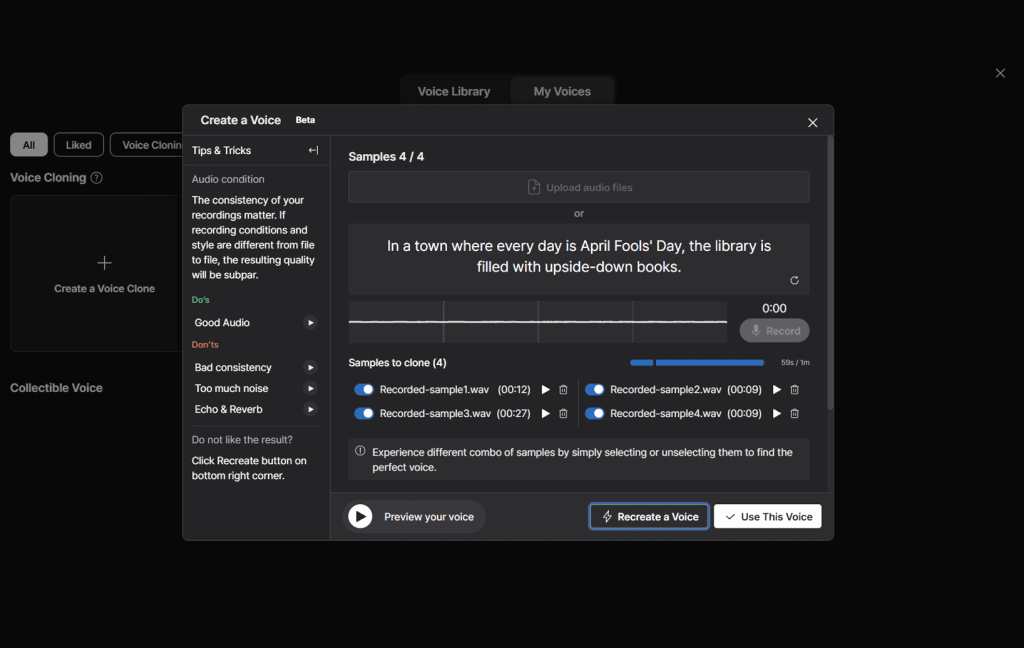The width and height of the screenshot is (1024, 648).
Task: Click the Voice Cloning help icon
Action: [96, 178]
